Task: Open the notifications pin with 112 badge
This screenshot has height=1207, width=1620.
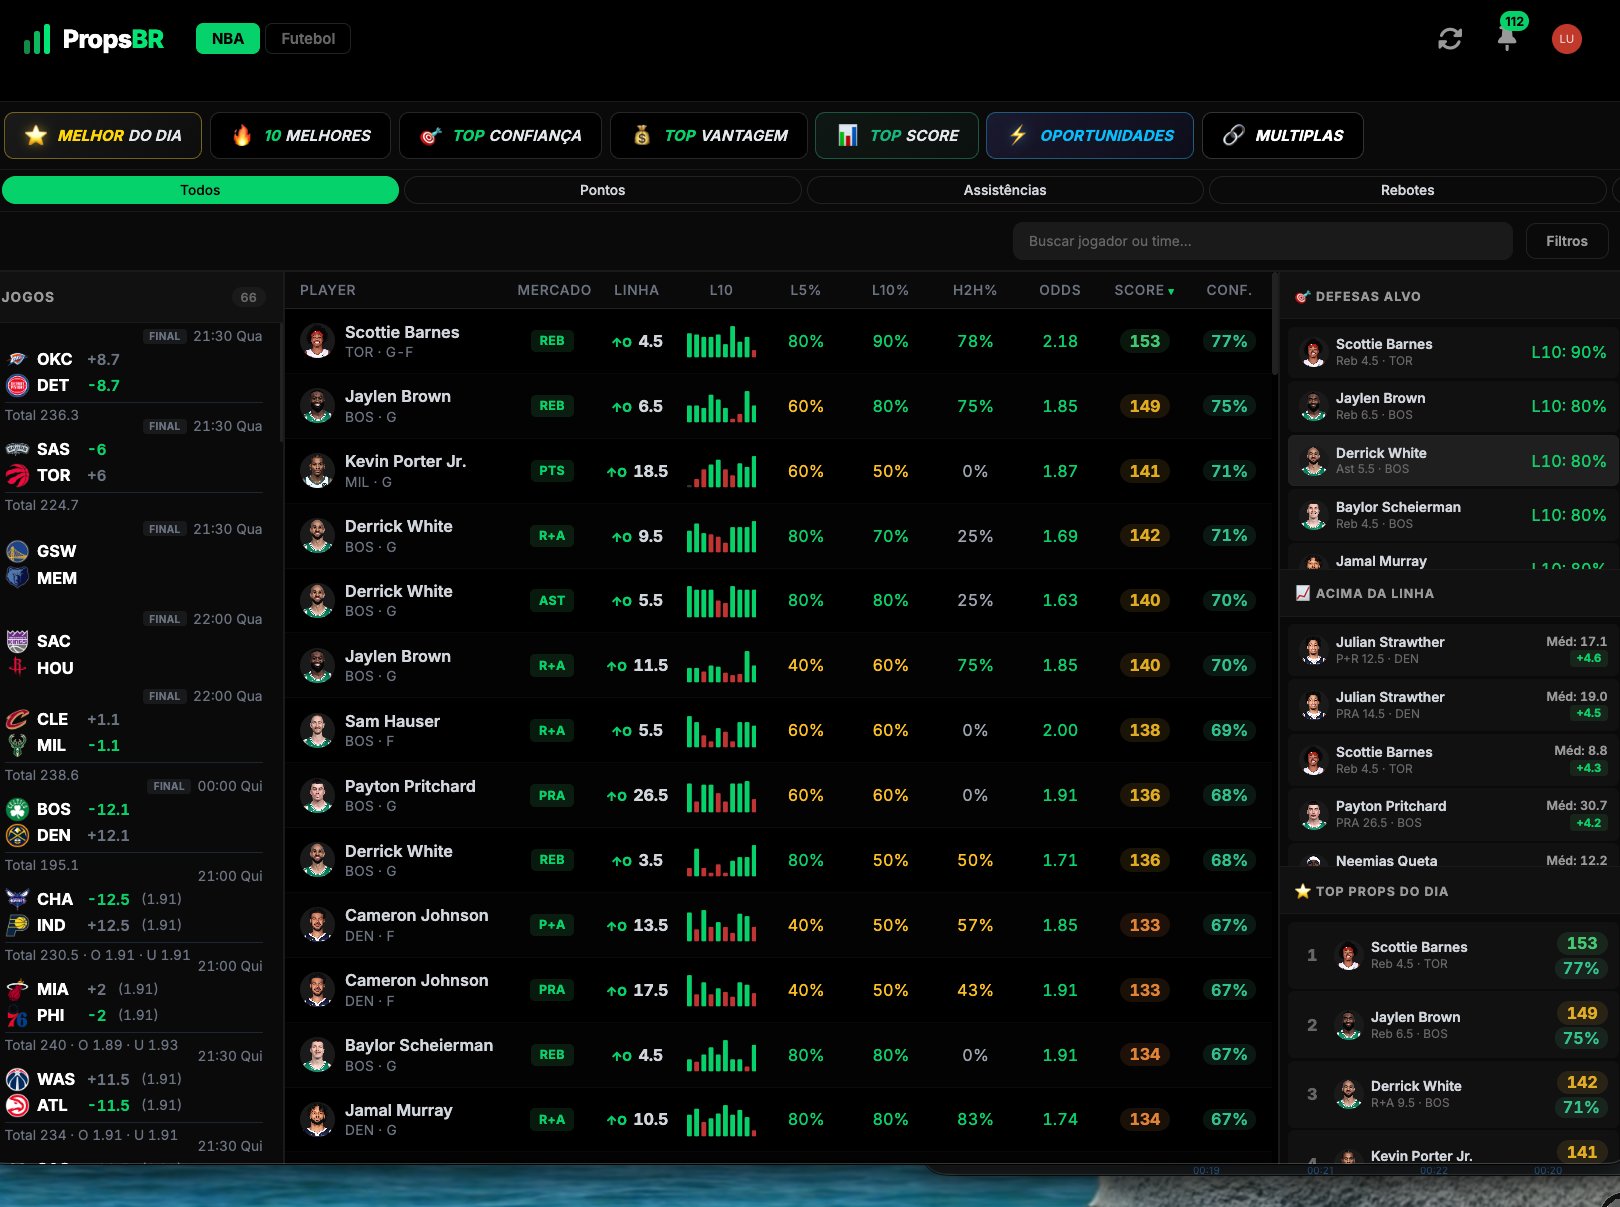Action: point(1507,39)
